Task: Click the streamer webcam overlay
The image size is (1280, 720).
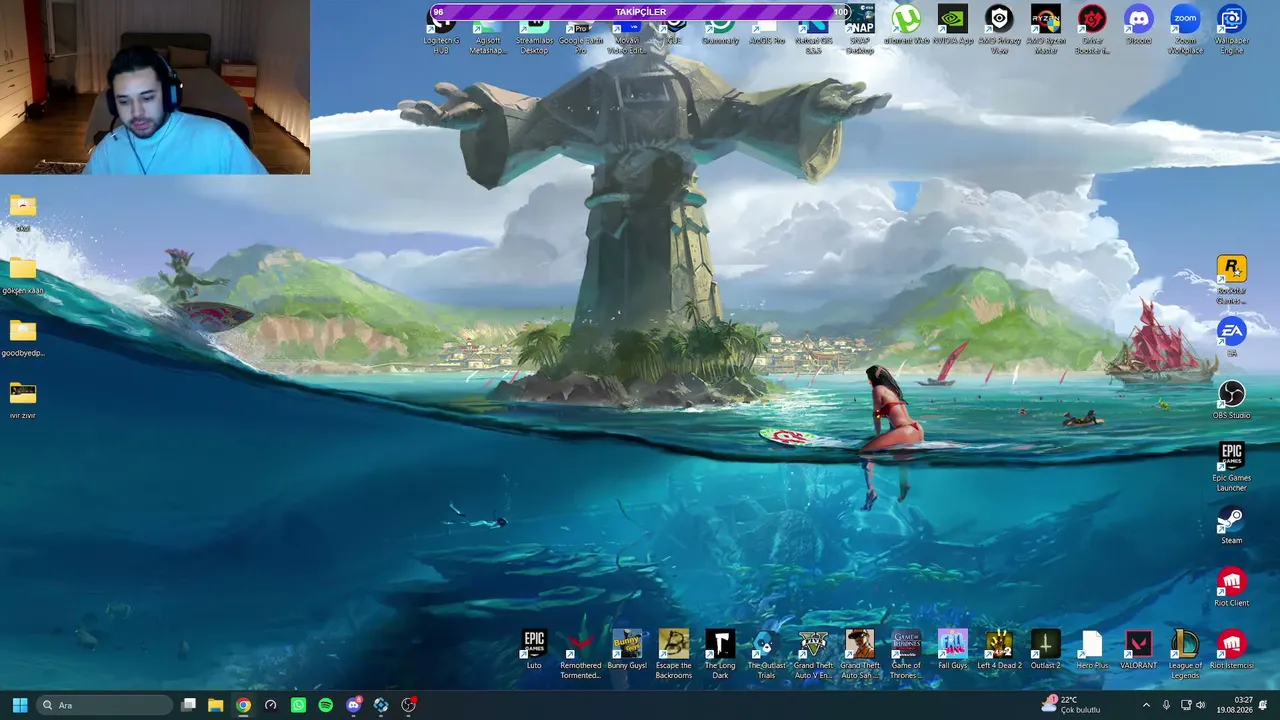Action: click(x=155, y=87)
